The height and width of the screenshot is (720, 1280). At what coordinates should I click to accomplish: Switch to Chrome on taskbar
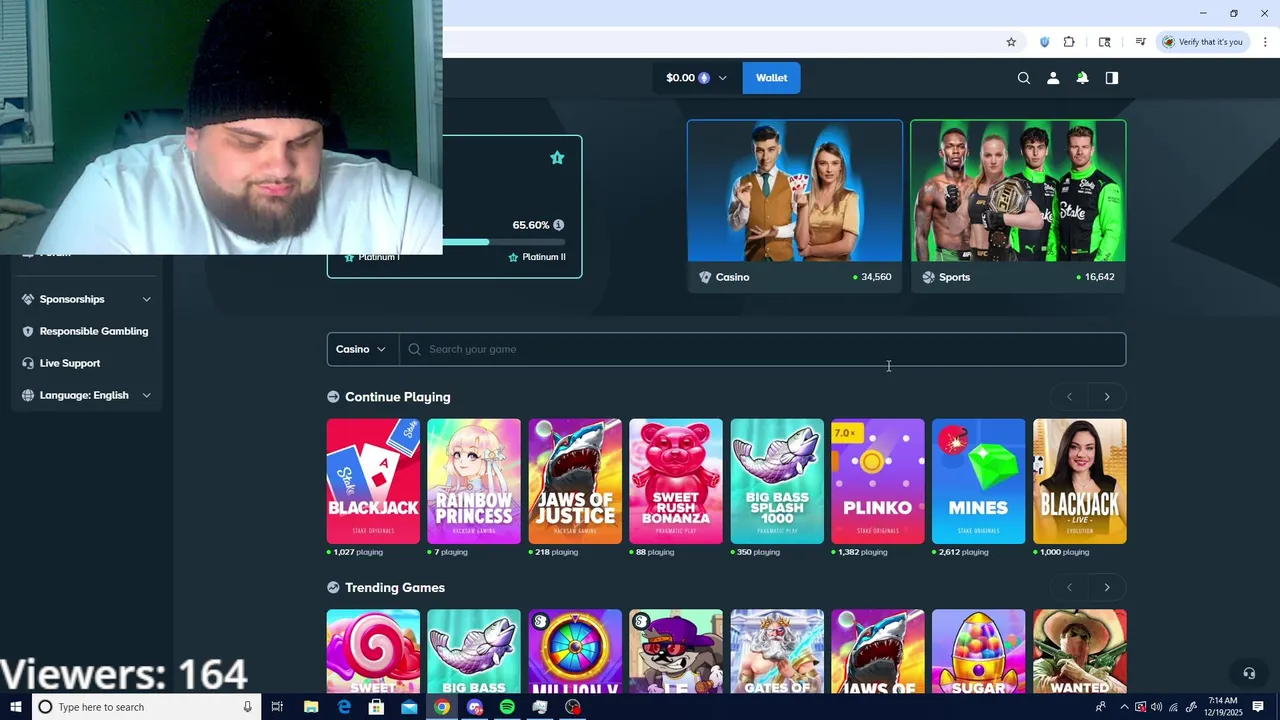point(442,707)
